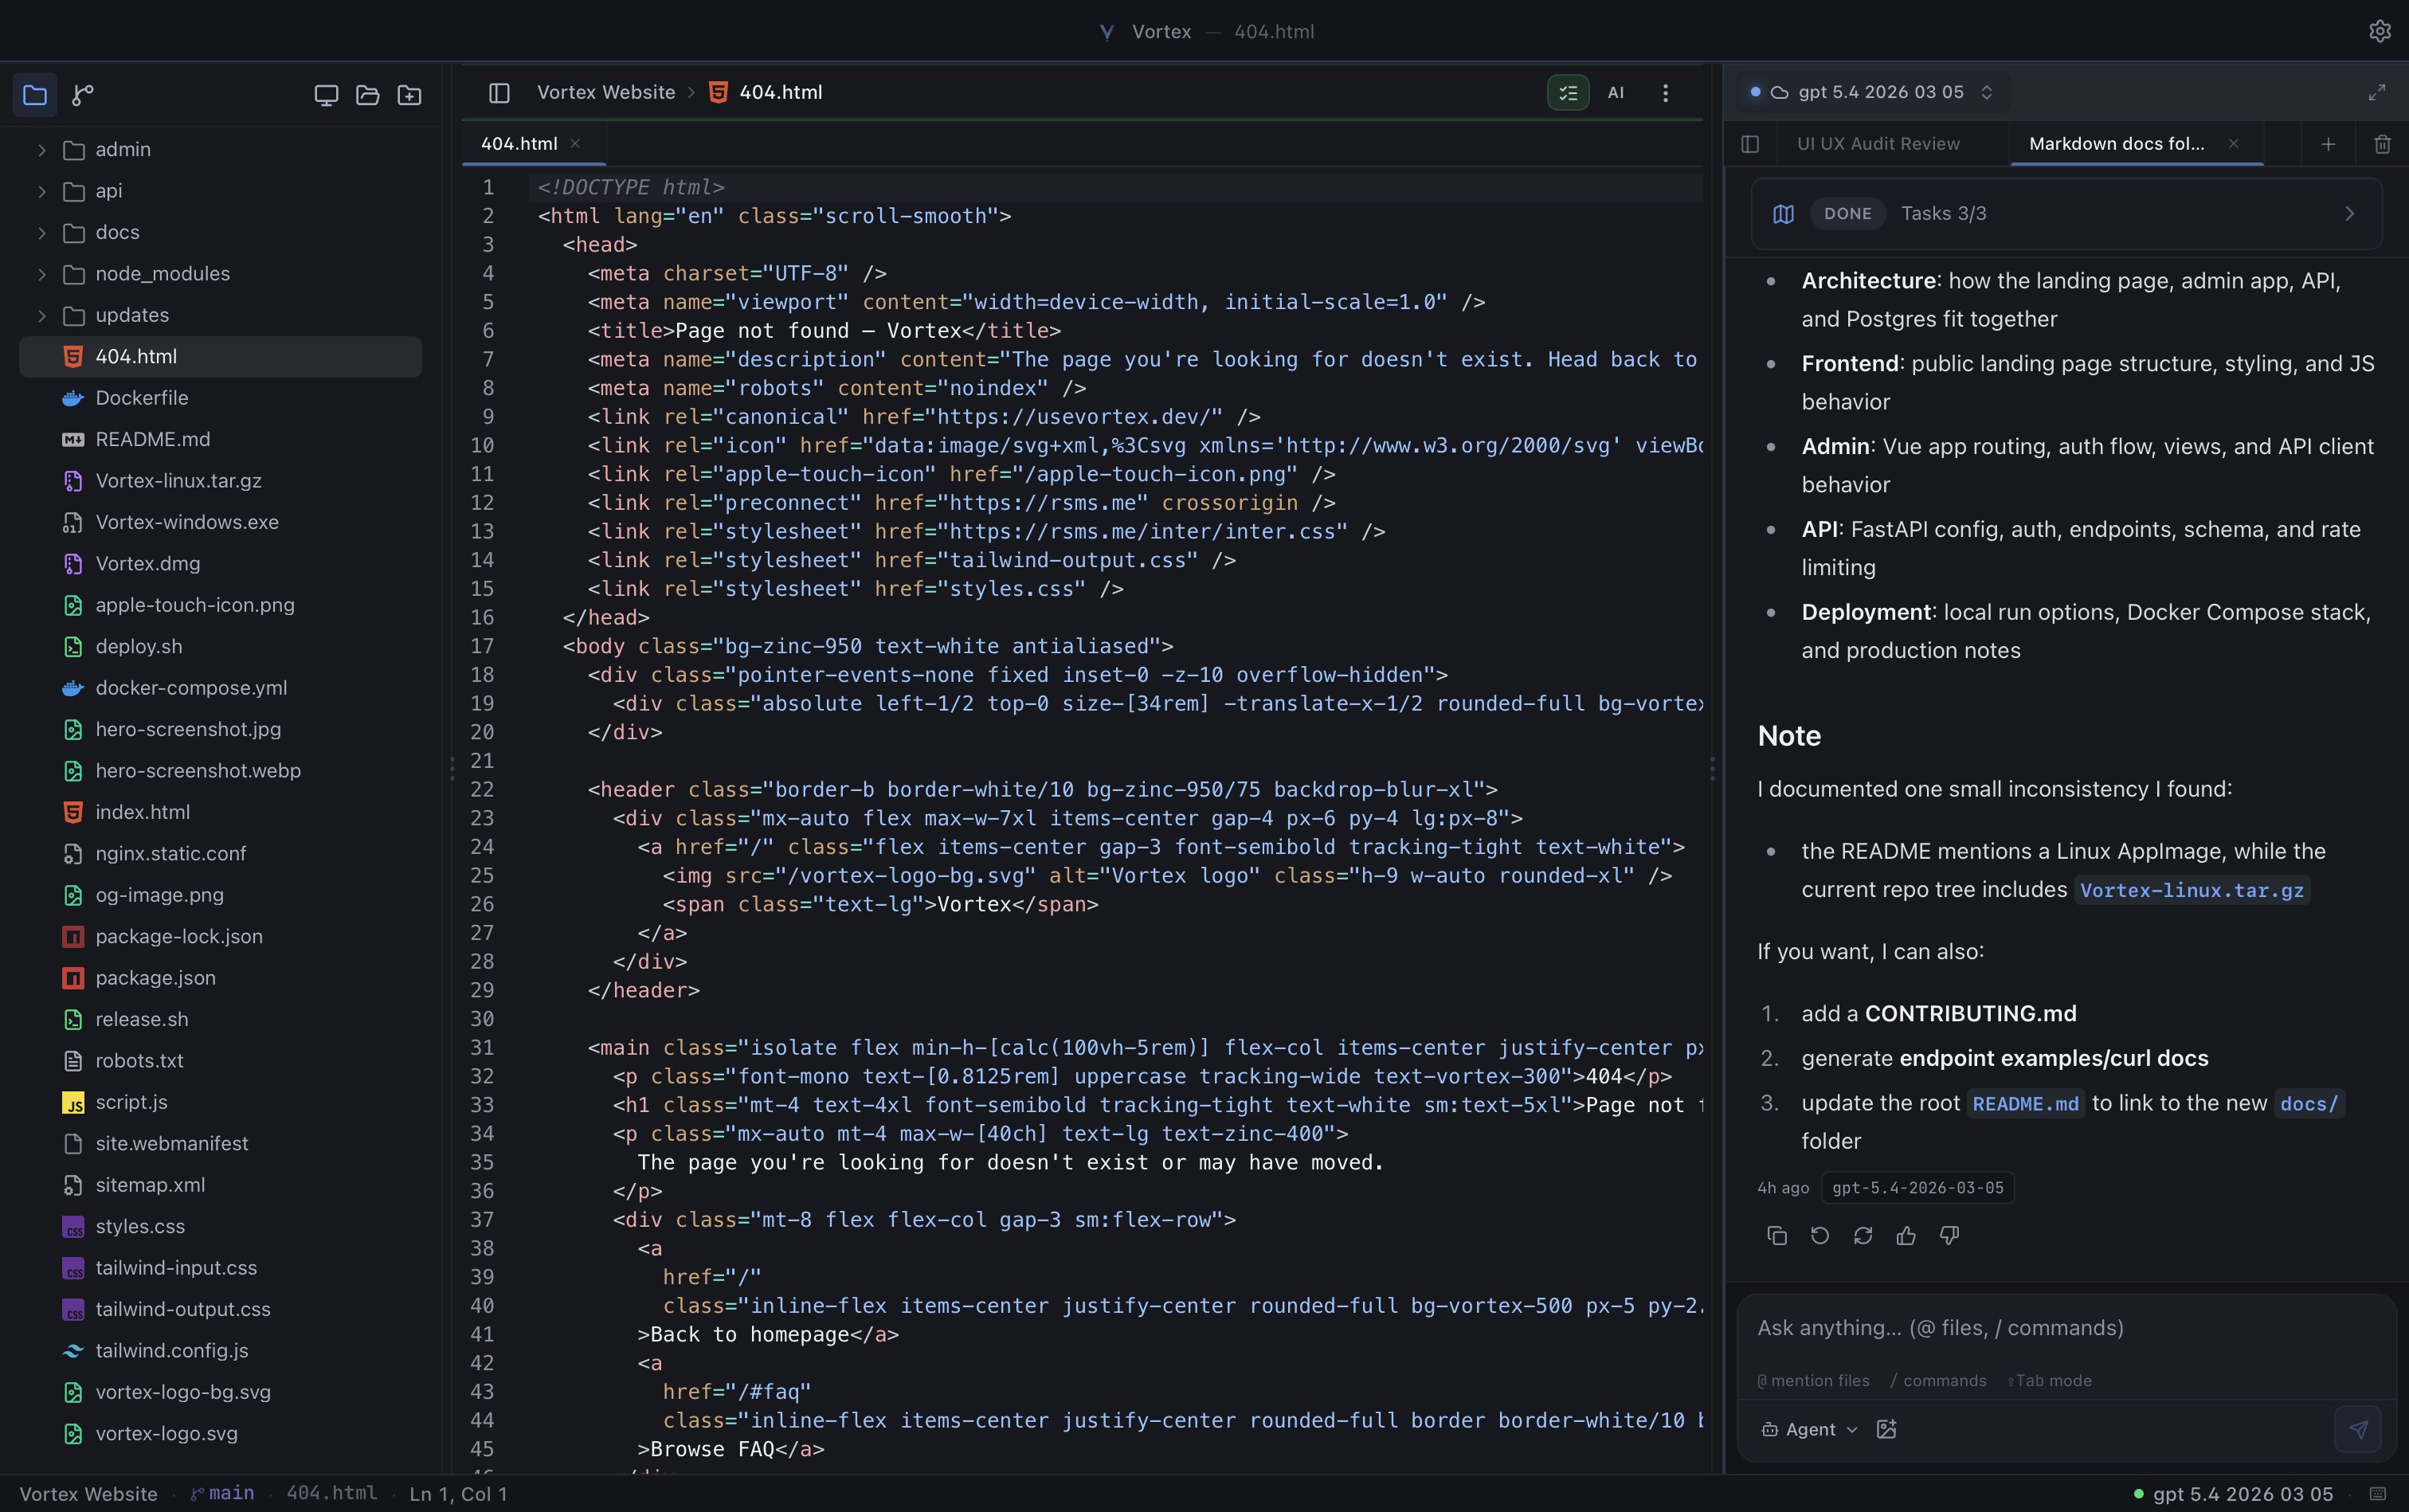Delete chat using the trash icon

[2382, 144]
